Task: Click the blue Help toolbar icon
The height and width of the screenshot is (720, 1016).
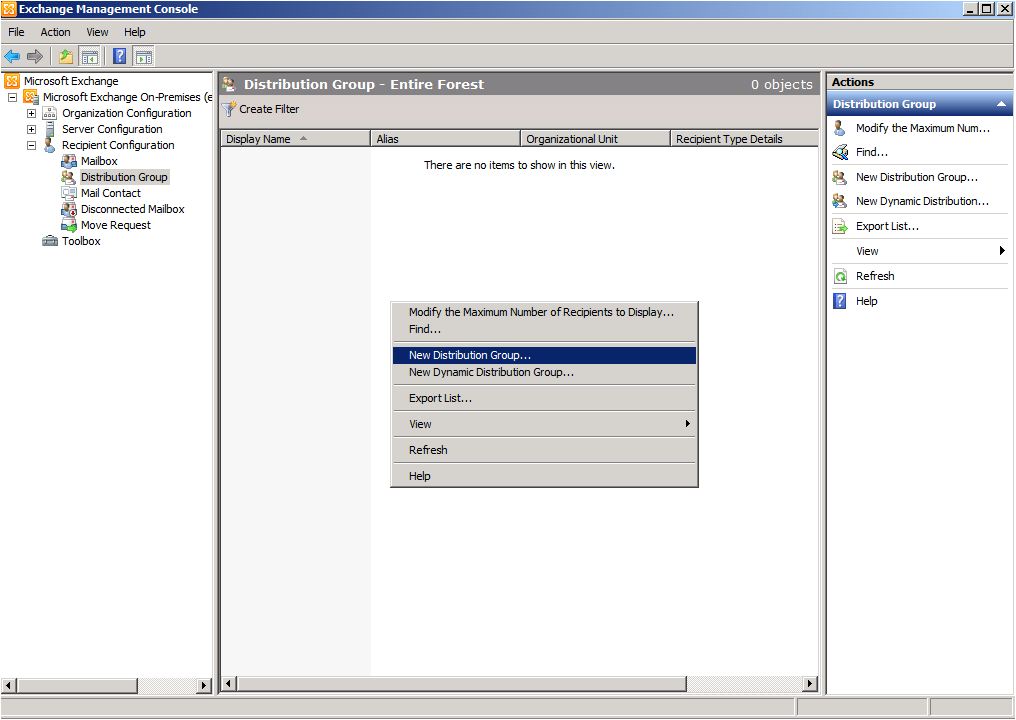Action: coord(120,56)
